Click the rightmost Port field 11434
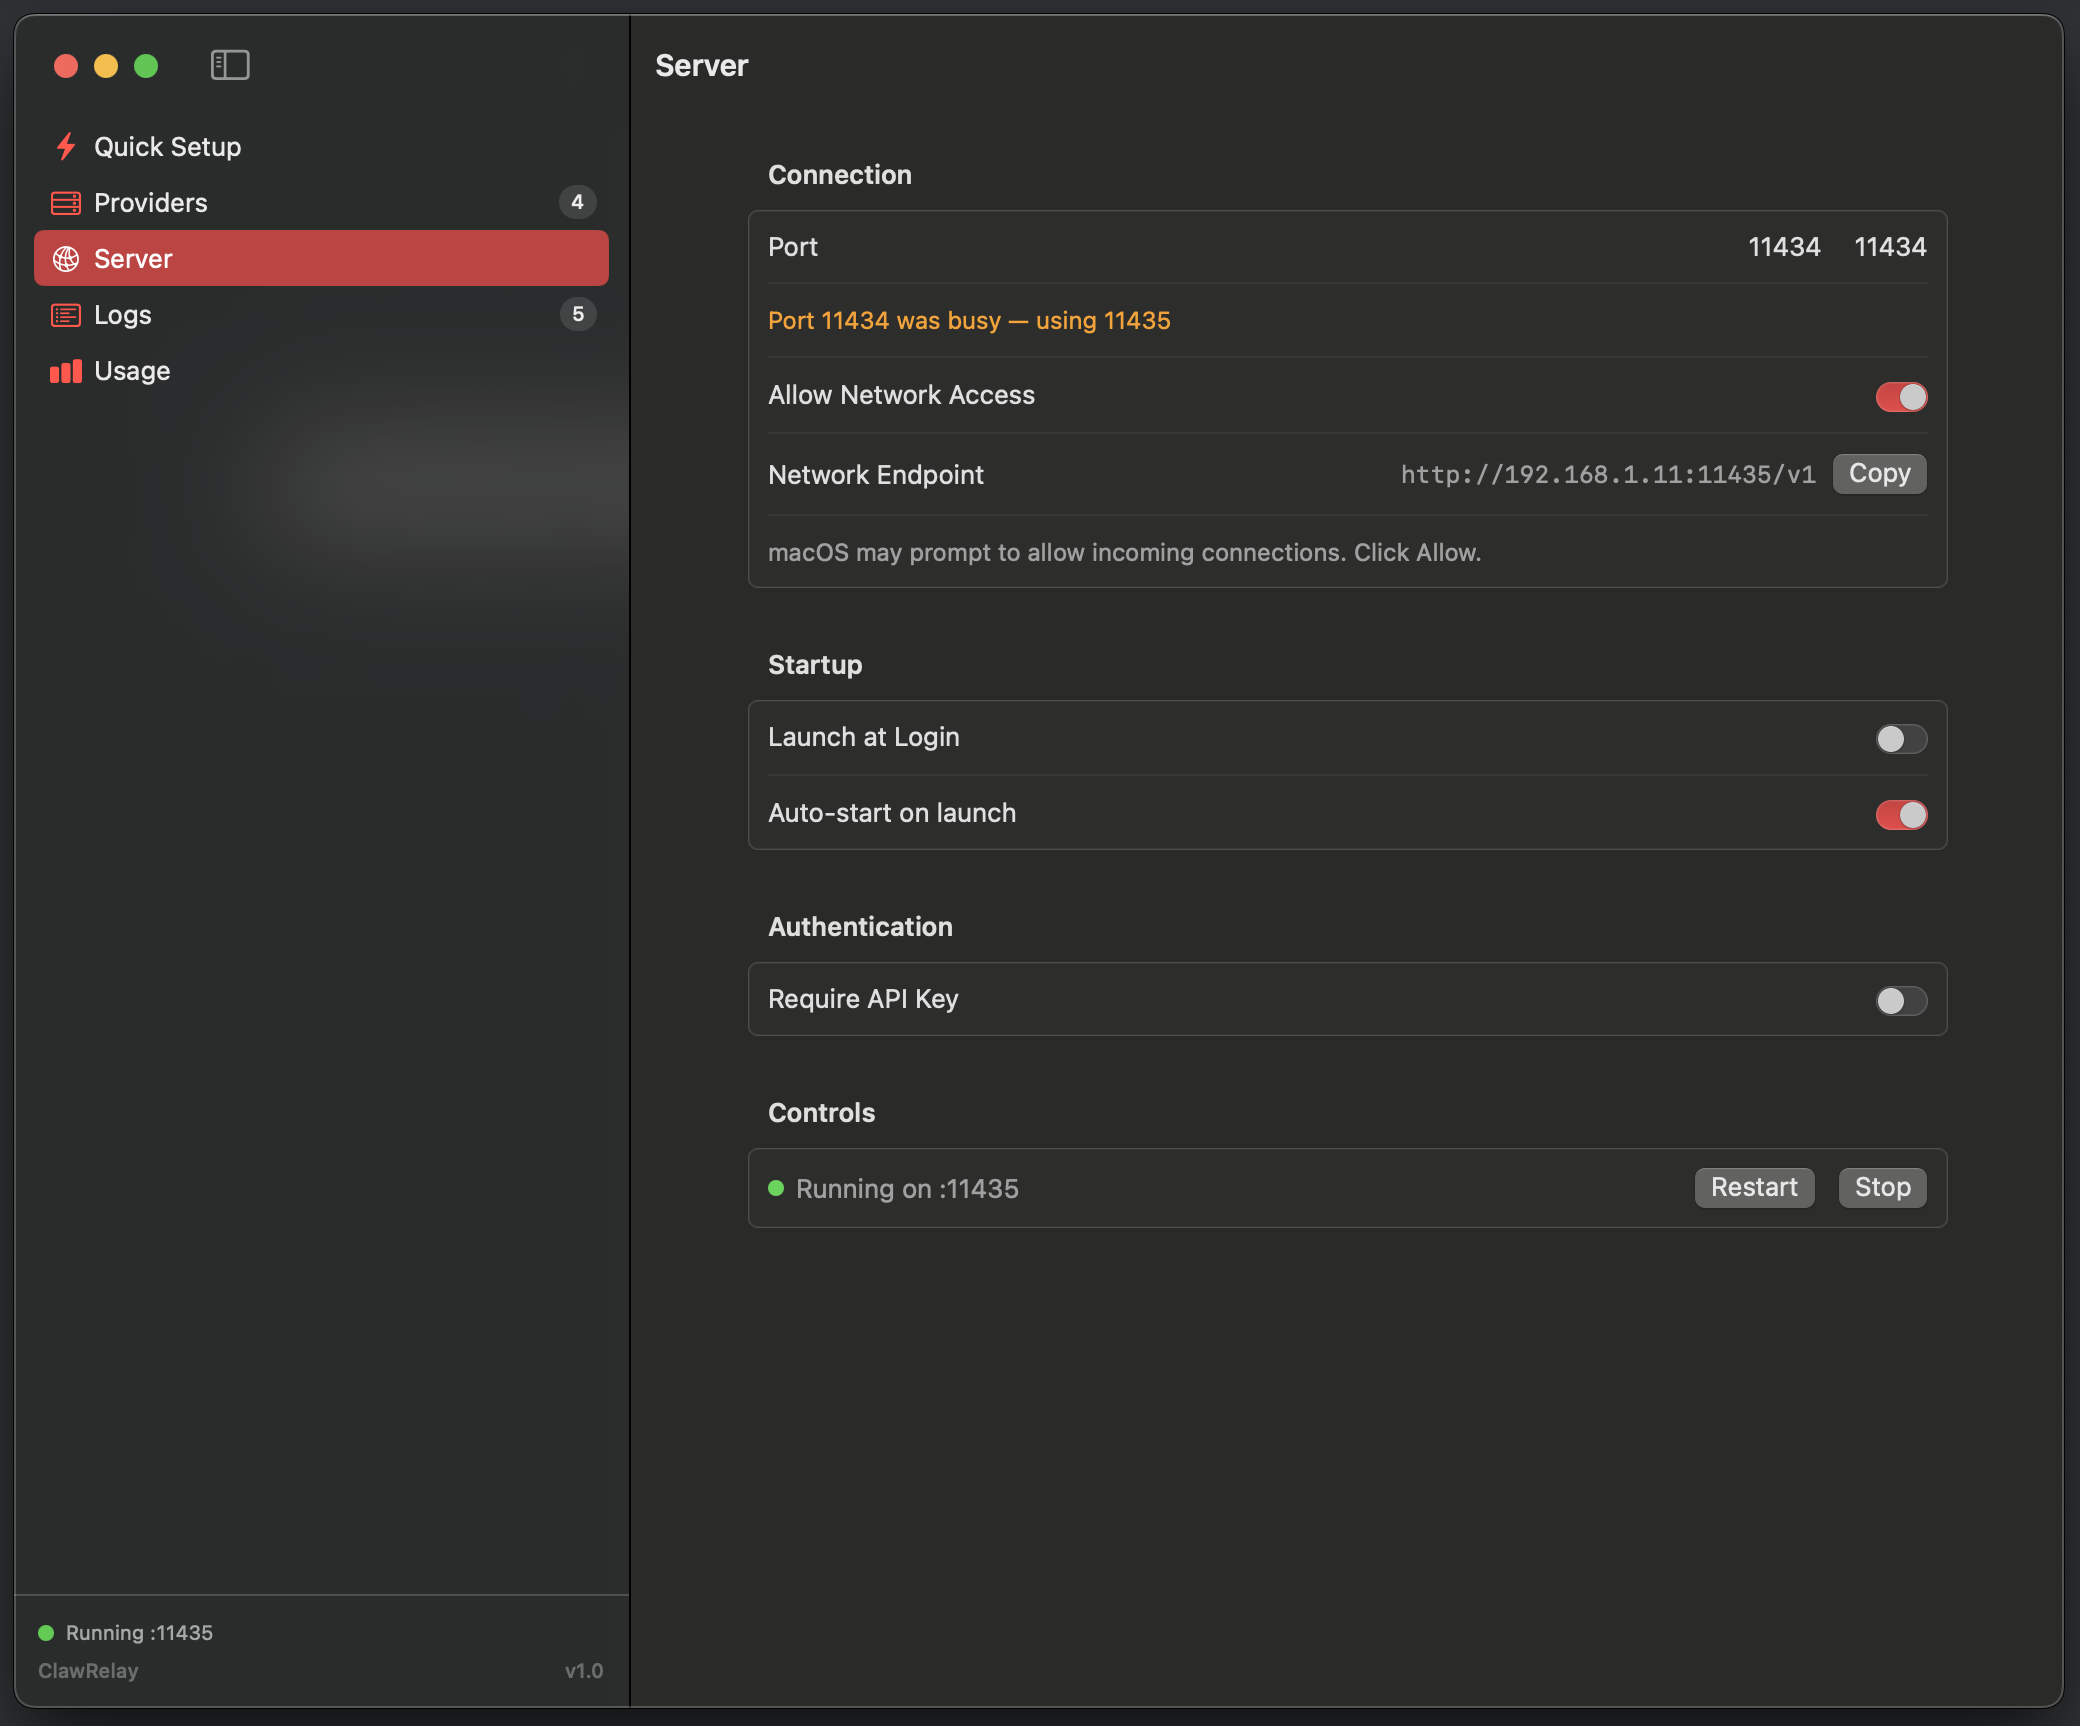The height and width of the screenshot is (1726, 2080). (1890, 247)
